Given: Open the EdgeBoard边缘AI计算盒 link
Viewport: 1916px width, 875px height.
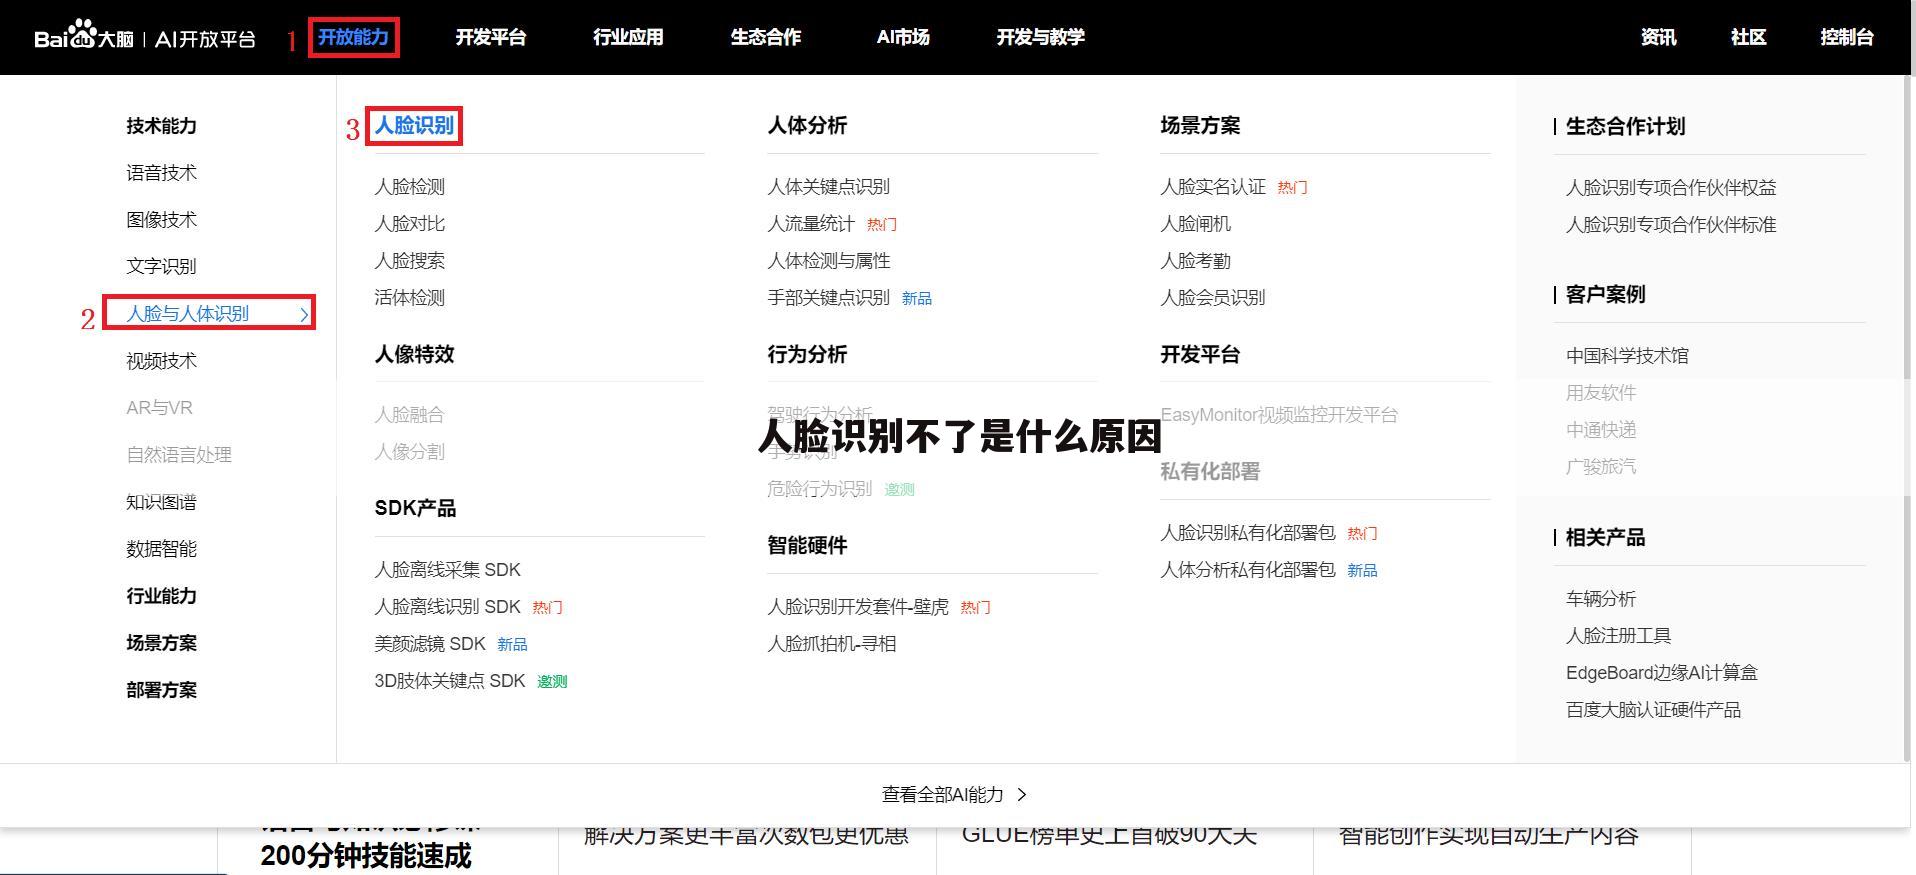Looking at the screenshot, I should (x=1661, y=673).
